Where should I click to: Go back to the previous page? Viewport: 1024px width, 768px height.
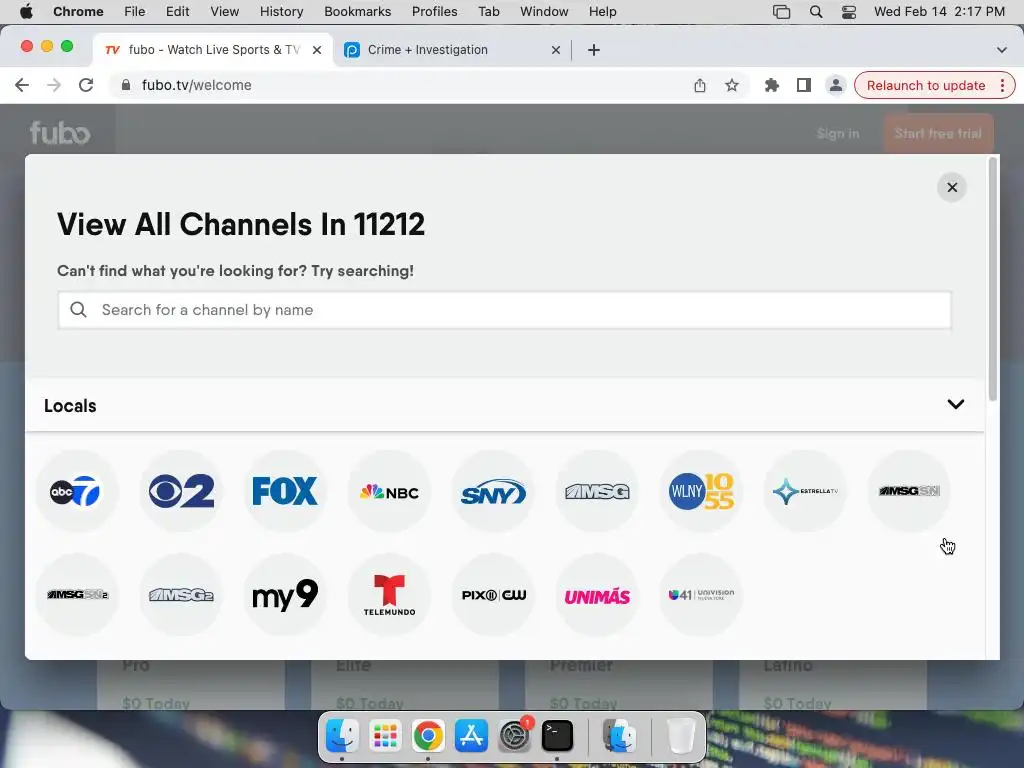click(22, 85)
